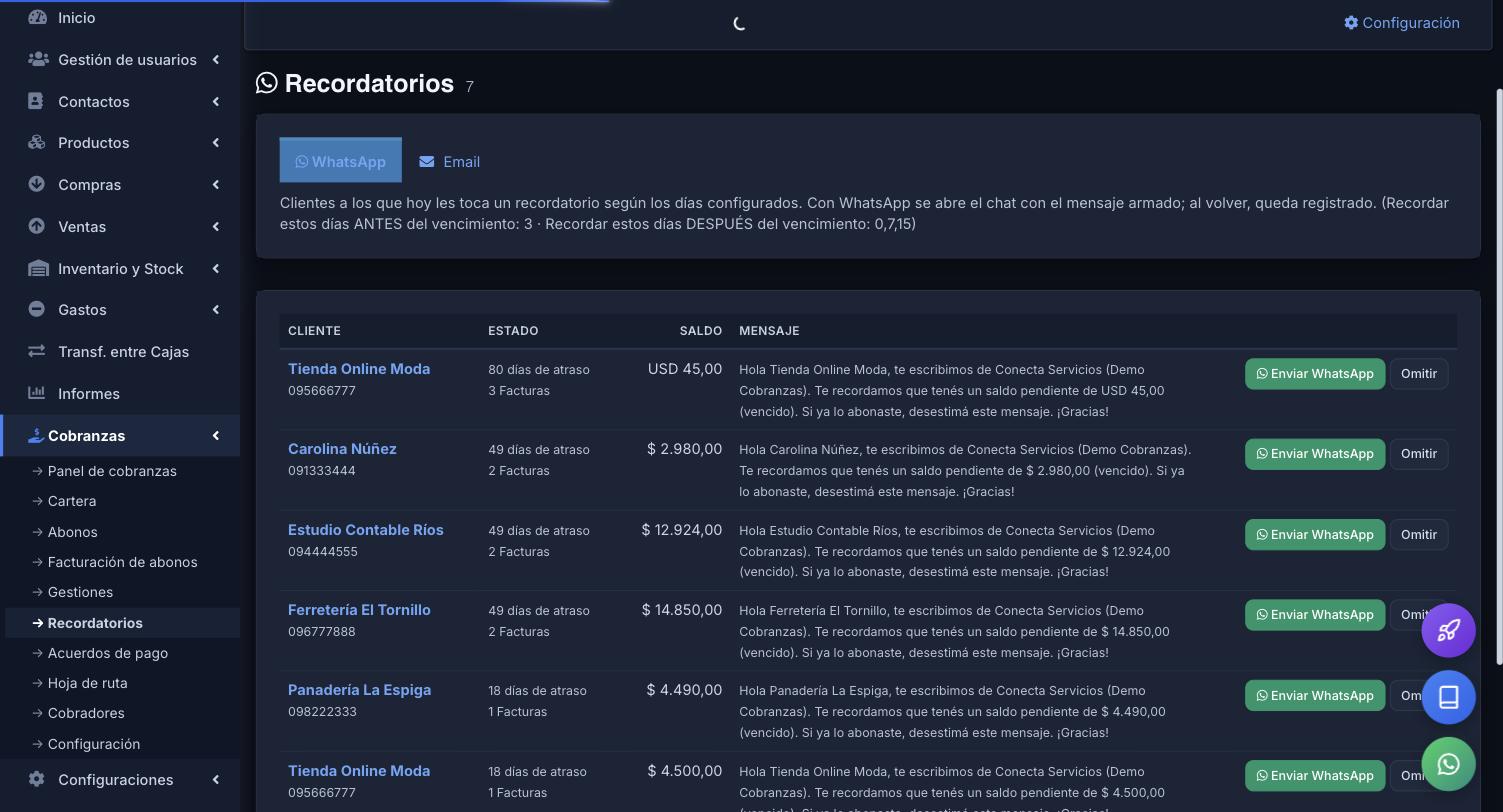The image size is (1503, 812).
Task: Click the Compras download-arrow icon
Action: [x=36, y=184]
